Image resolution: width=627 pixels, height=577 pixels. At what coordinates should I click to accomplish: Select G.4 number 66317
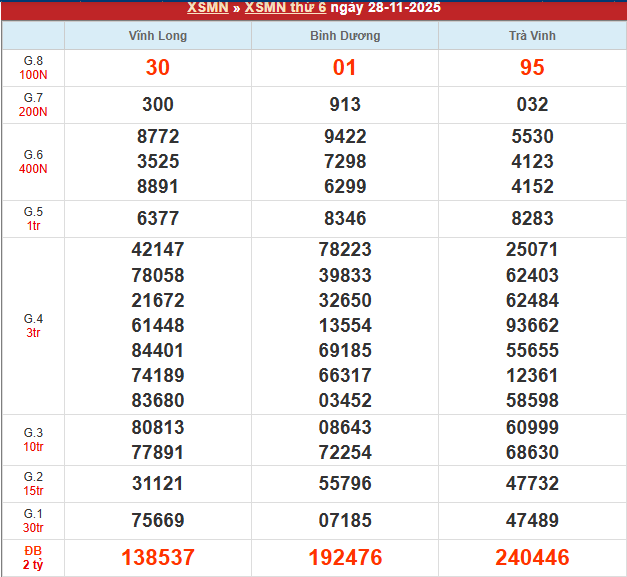tap(345, 375)
